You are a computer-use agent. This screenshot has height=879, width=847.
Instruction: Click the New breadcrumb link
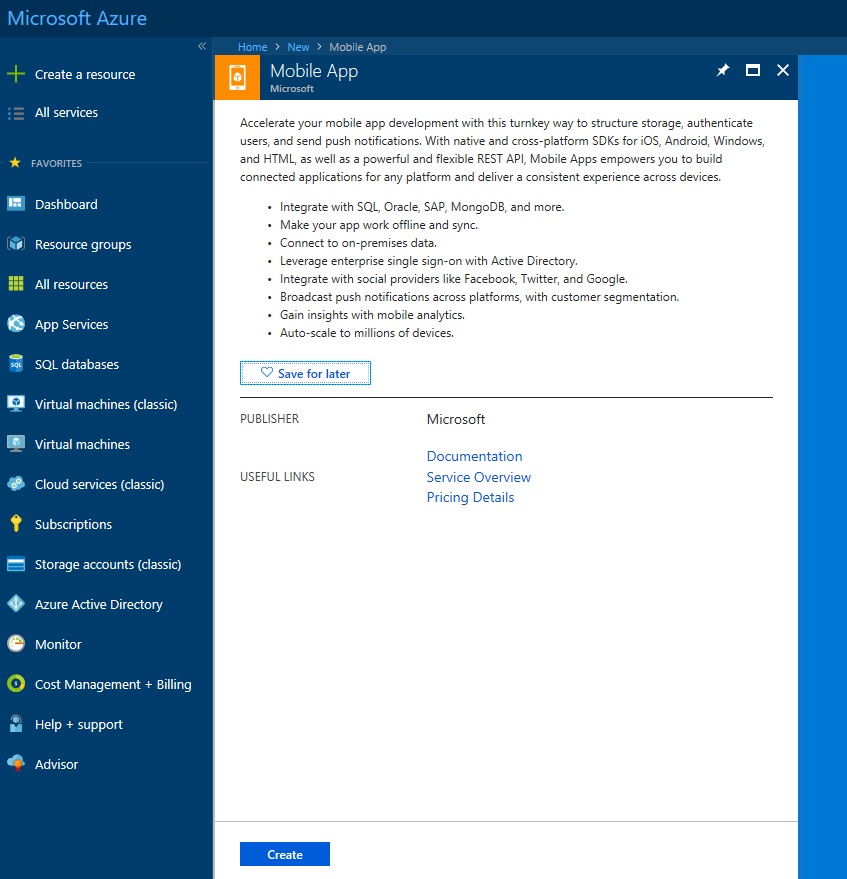pyautogui.click(x=298, y=47)
